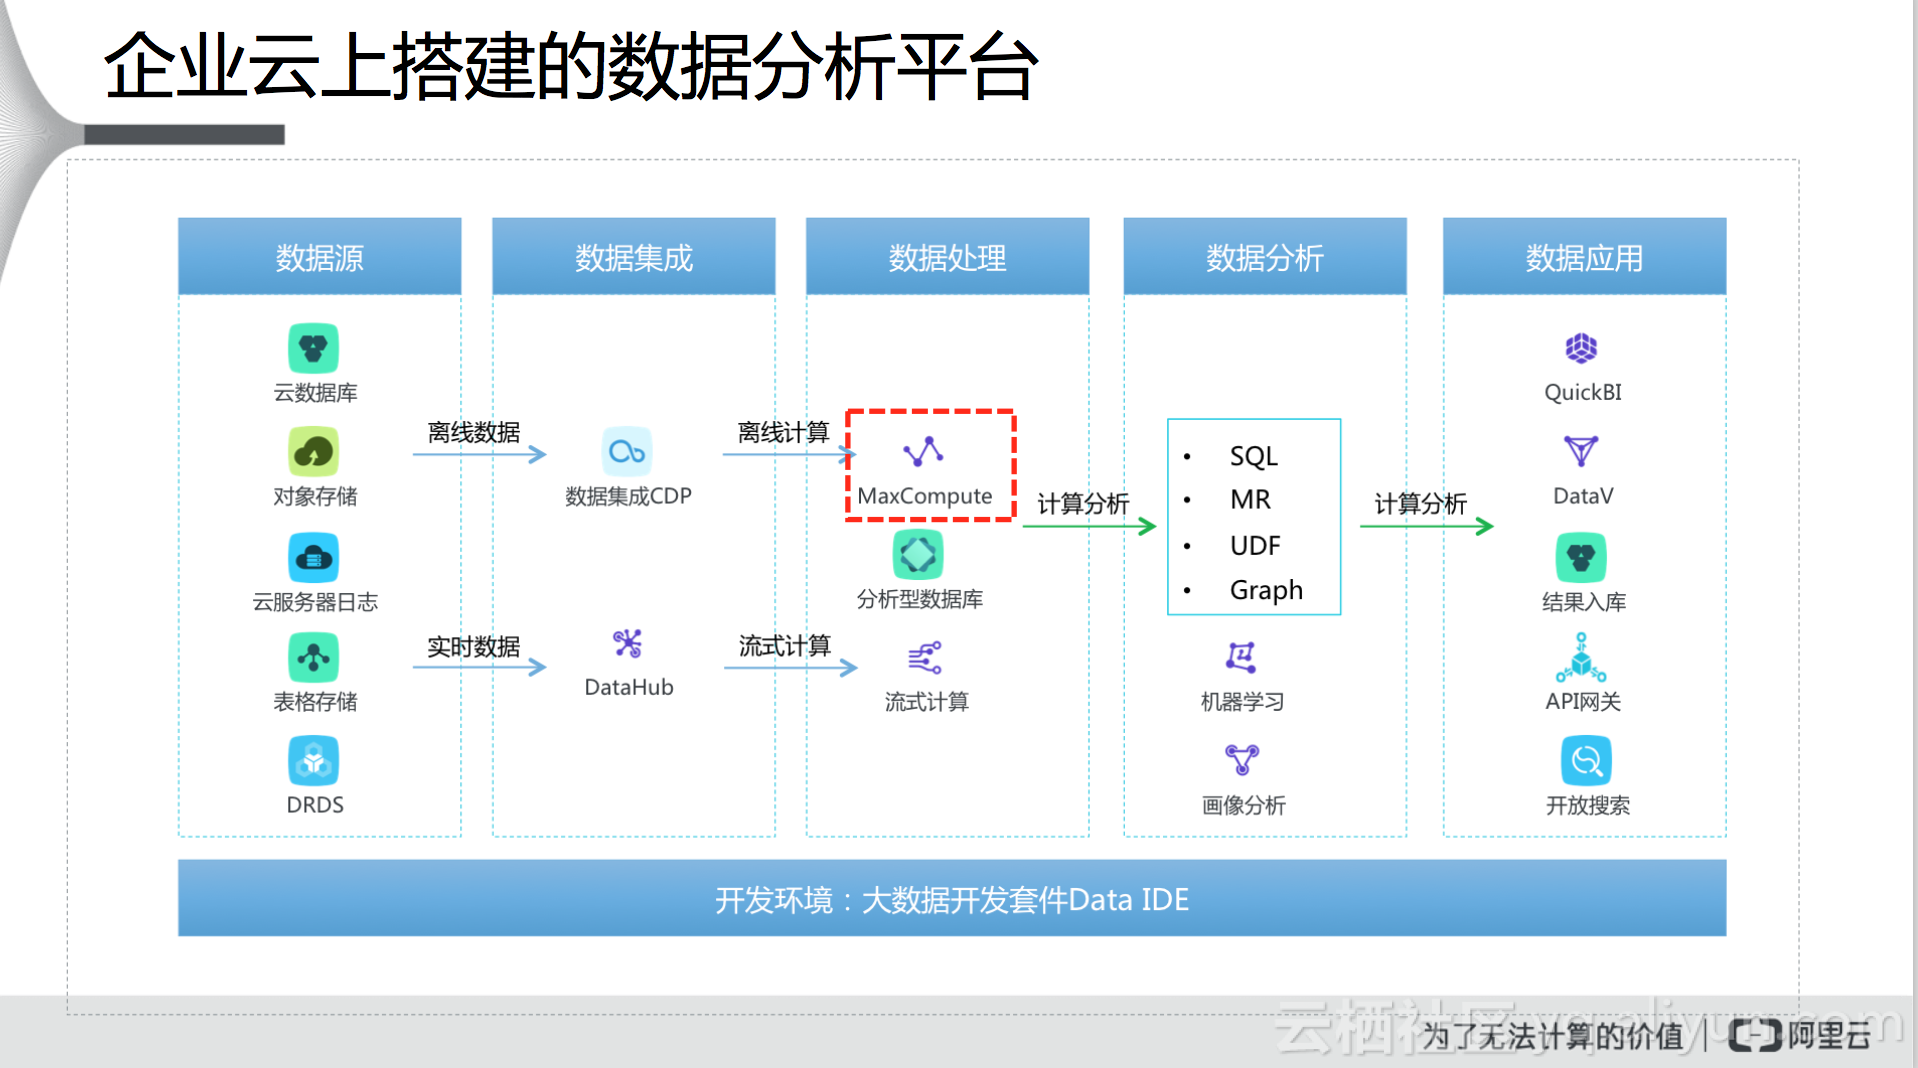Click the 开发环境 Data IDE banner
Viewport: 1918px width, 1068px height.
tap(951, 899)
